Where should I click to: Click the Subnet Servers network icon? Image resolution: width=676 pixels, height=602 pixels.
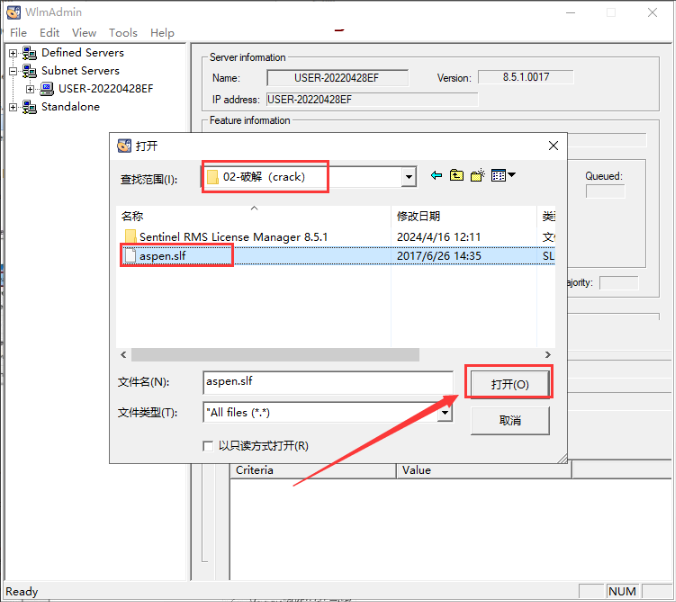coord(29,71)
